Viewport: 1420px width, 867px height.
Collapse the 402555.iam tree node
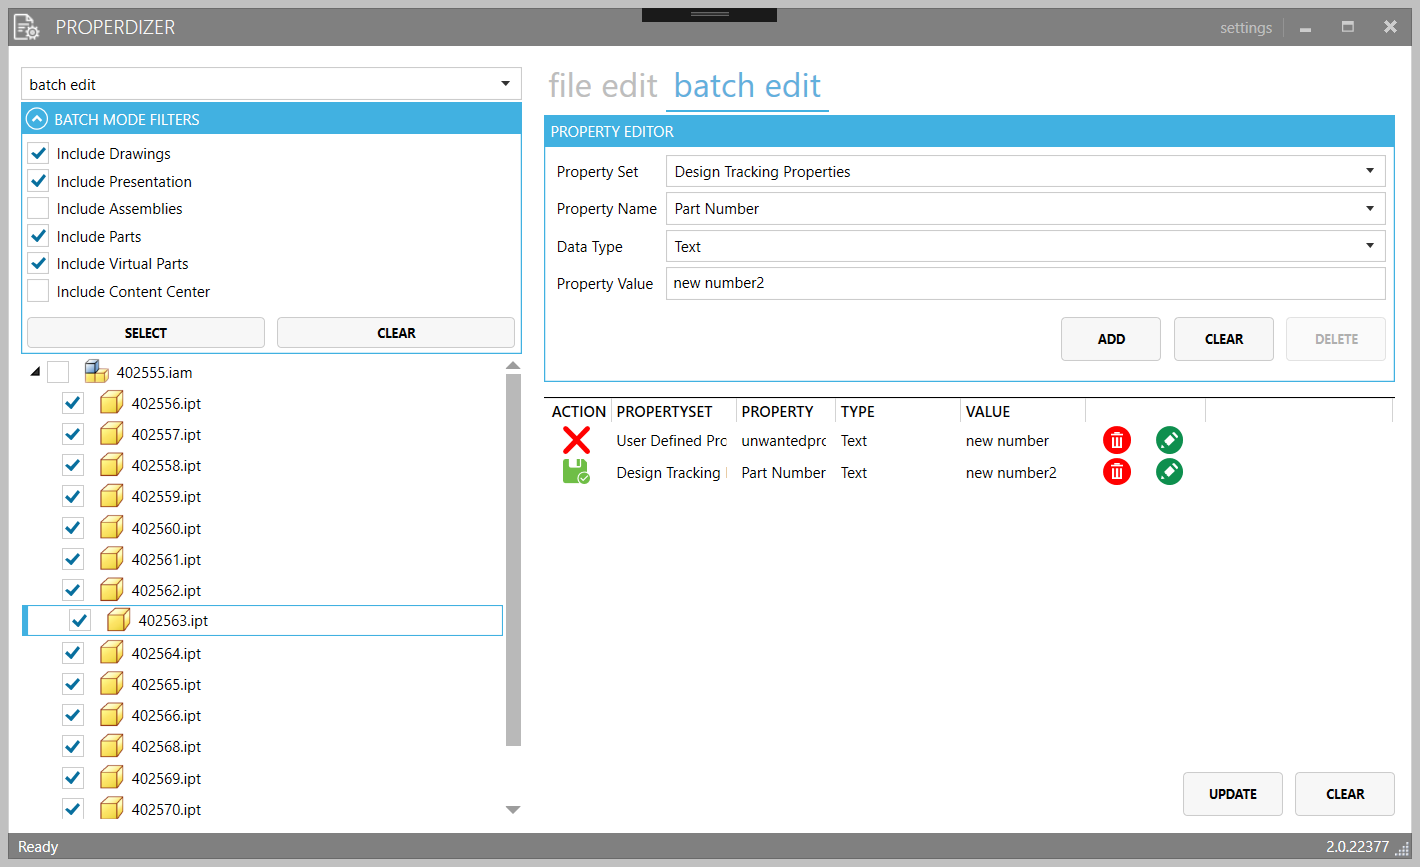click(x=36, y=372)
